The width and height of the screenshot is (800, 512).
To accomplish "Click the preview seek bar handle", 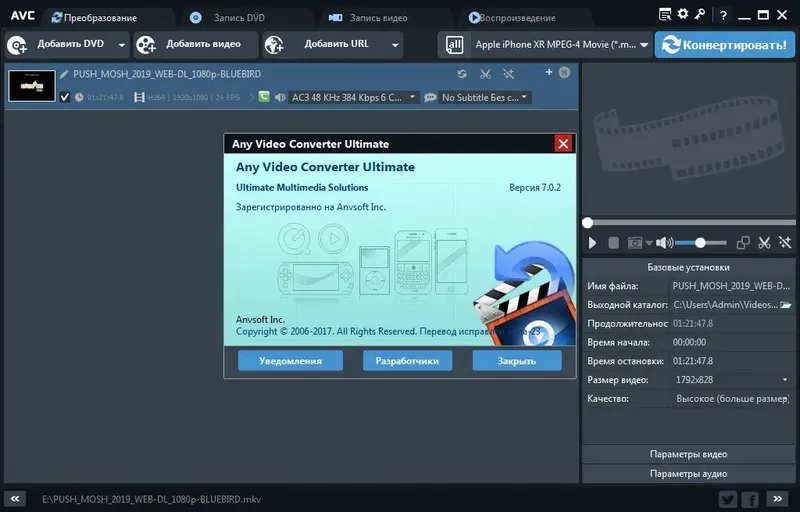I will coord(587,223).
